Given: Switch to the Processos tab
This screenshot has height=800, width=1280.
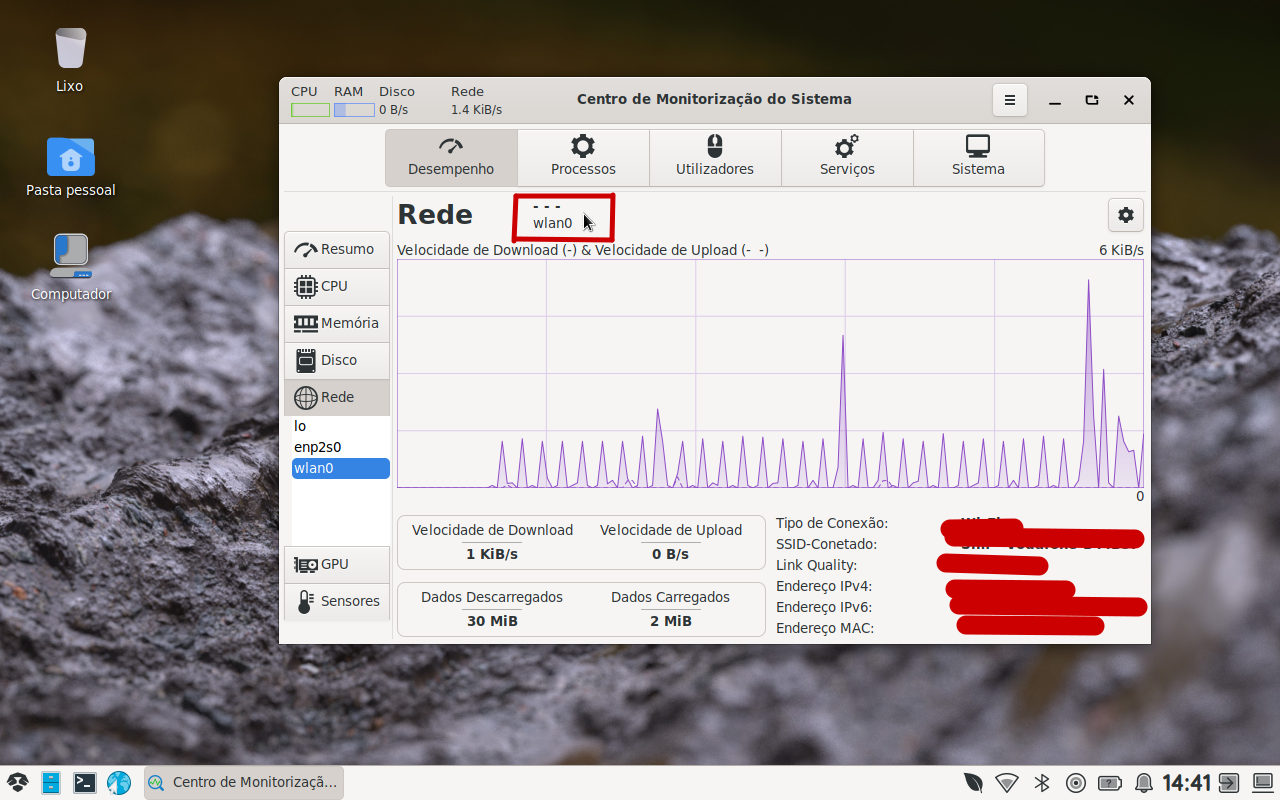Looking at the screenshot, I should [583, 157].
